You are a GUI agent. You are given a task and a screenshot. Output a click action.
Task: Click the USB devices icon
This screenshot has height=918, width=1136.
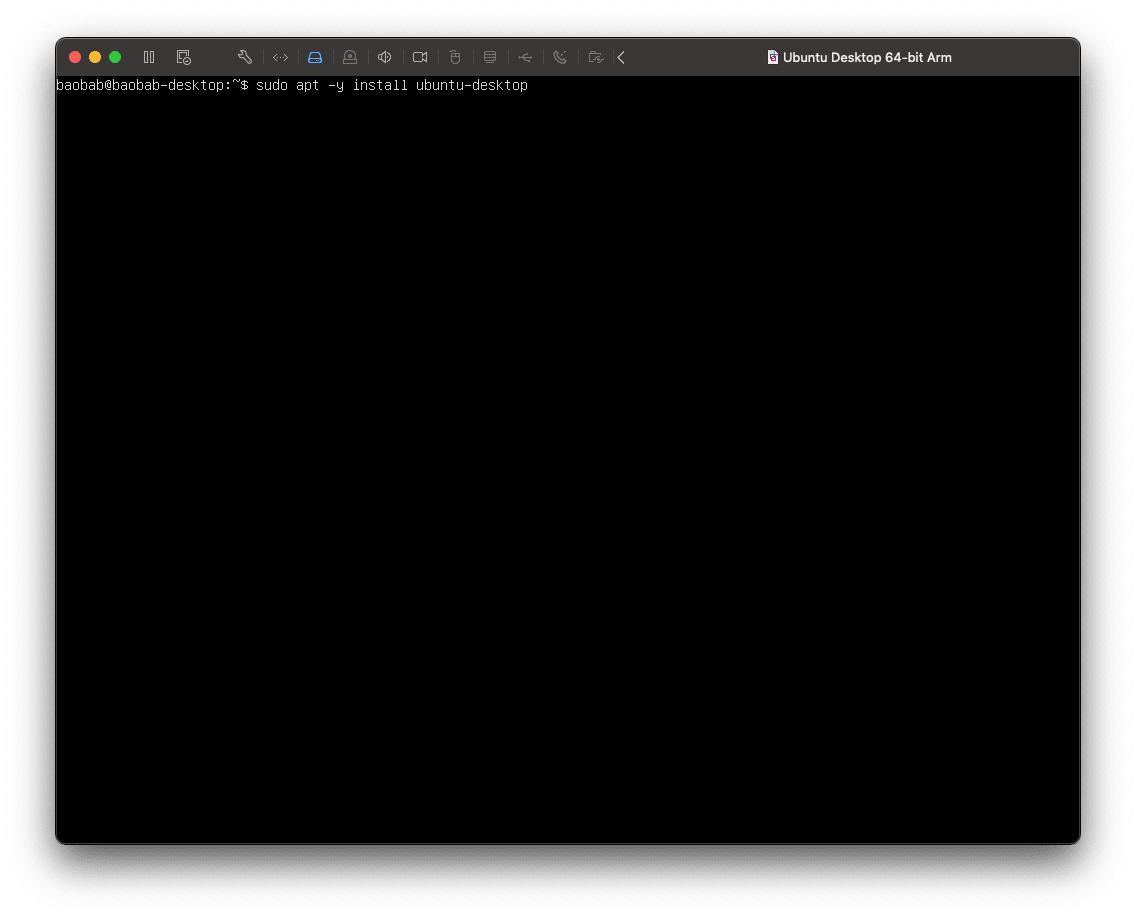525,57
